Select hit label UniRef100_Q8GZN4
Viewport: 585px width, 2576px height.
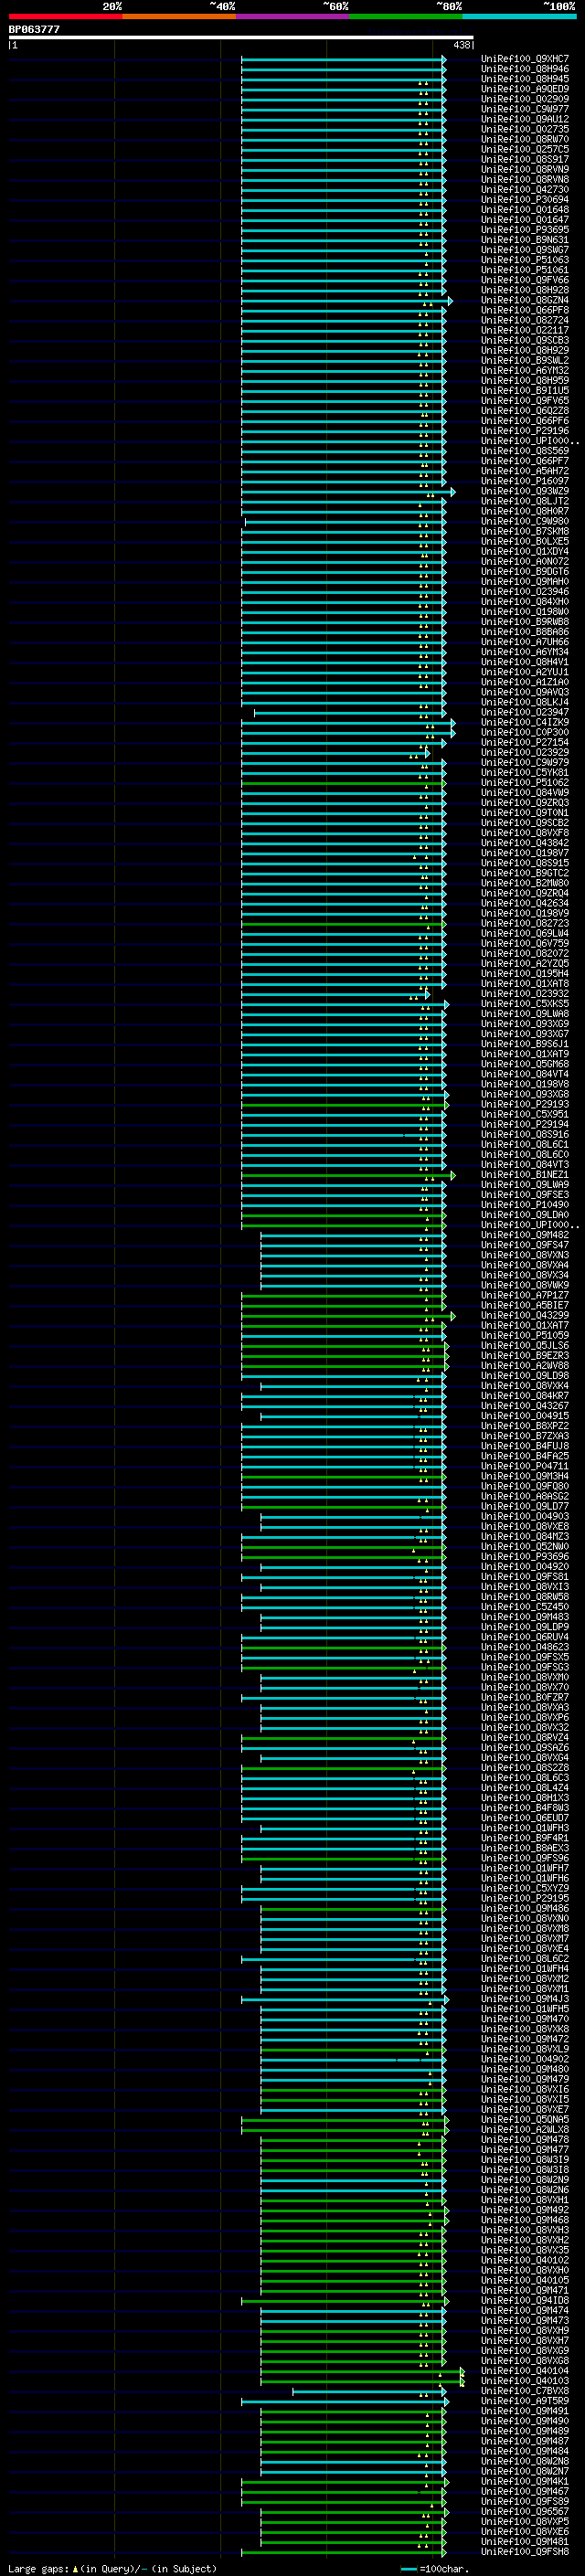pos(524,300)
